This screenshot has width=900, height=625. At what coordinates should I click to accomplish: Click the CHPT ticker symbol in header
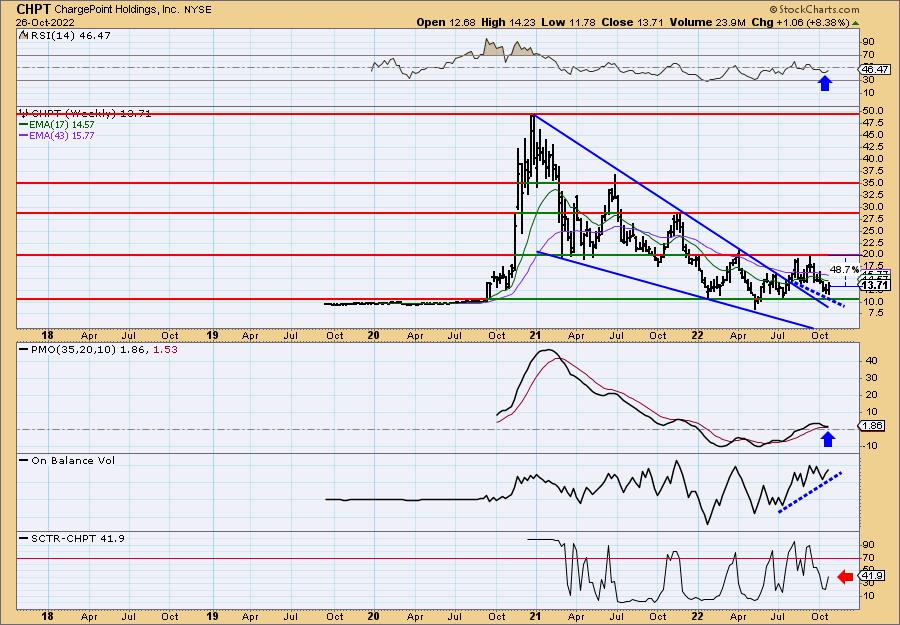pyautogui.click(x=33, y=9)
